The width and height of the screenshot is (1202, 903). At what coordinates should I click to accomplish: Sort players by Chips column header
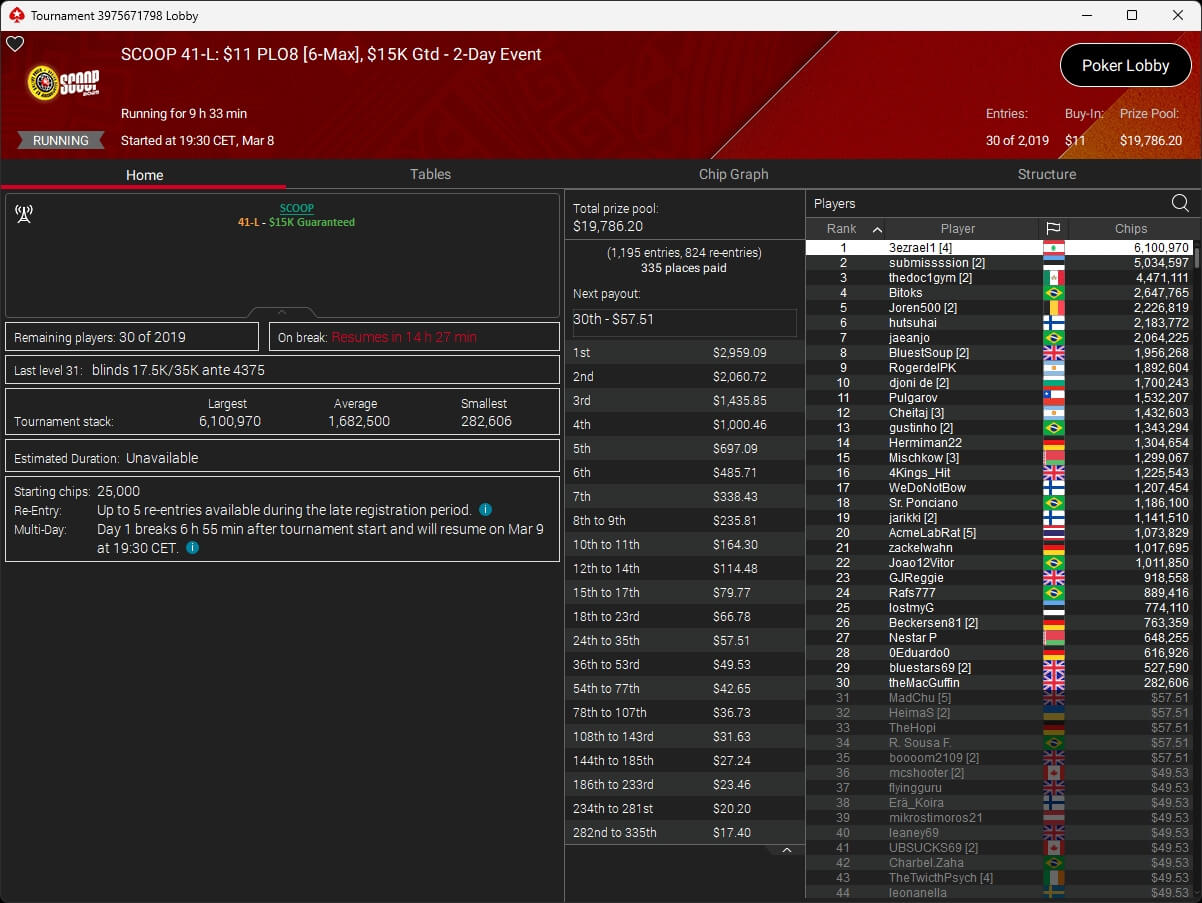coord(1130,229)
